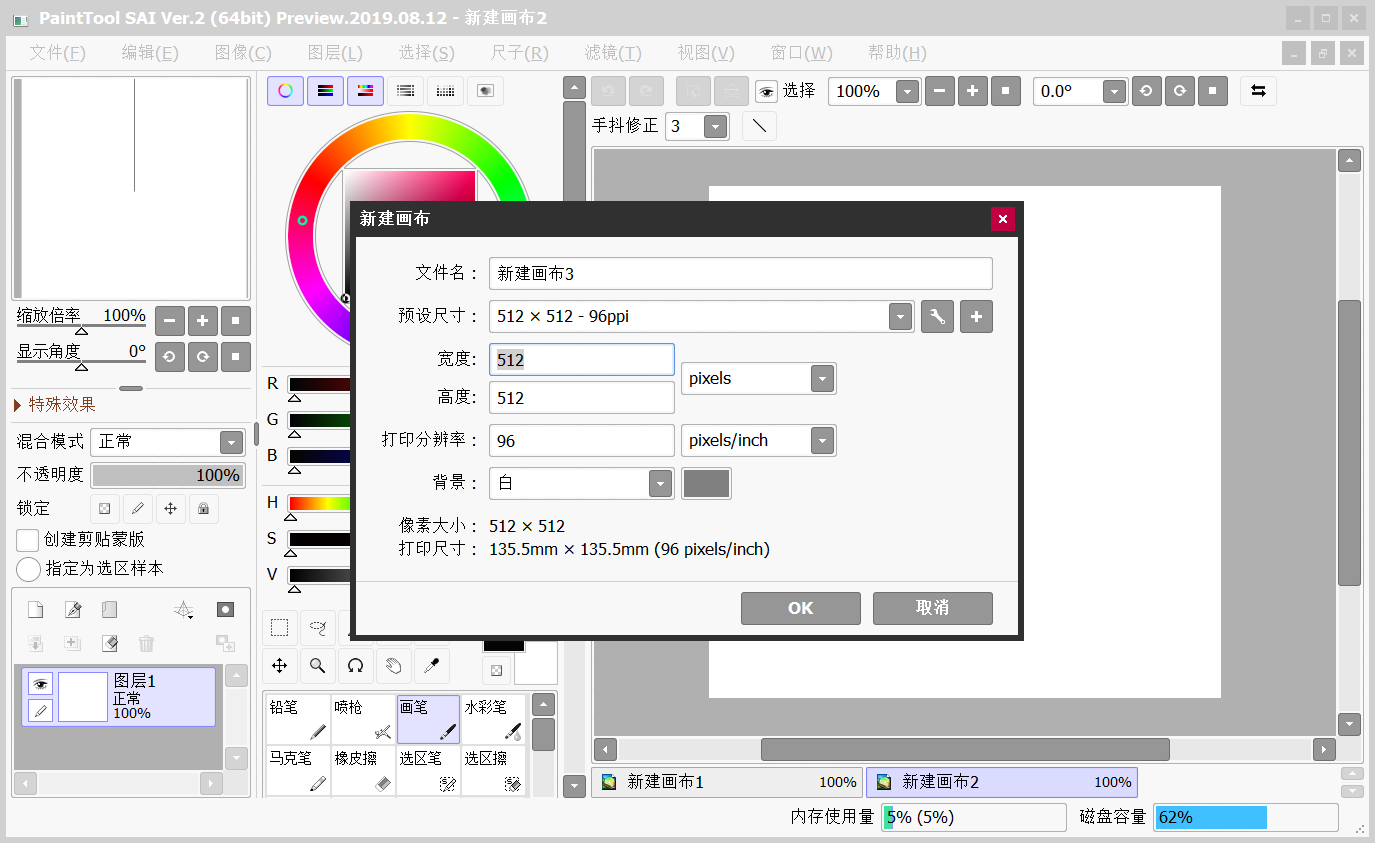Zoom out with toolbar minus button
Image resolution: width=1375 pixels, height=843 pixels.
(x=940, y=92)
